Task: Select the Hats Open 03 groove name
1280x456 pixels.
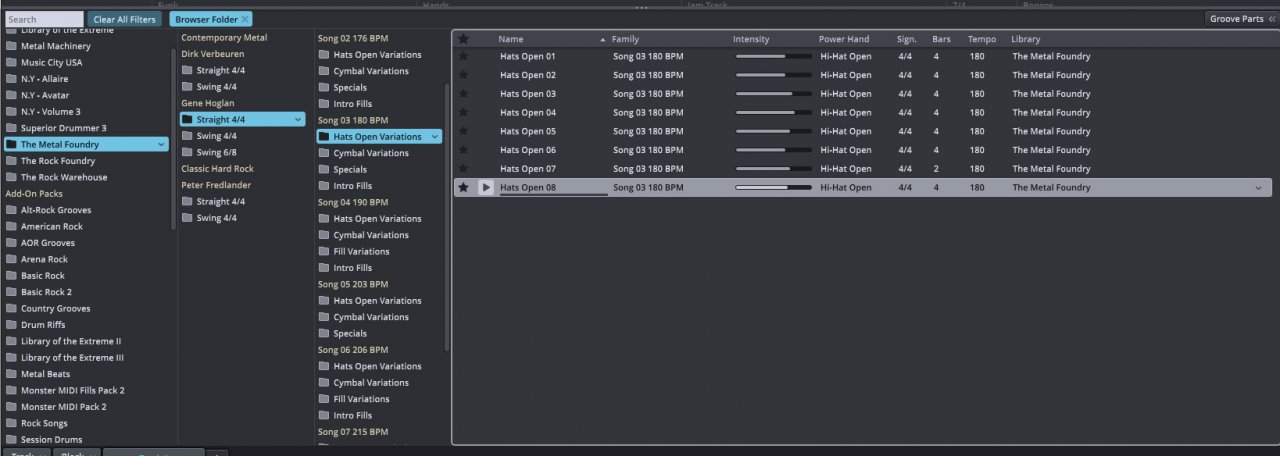Action: click(x=528, y=94)
